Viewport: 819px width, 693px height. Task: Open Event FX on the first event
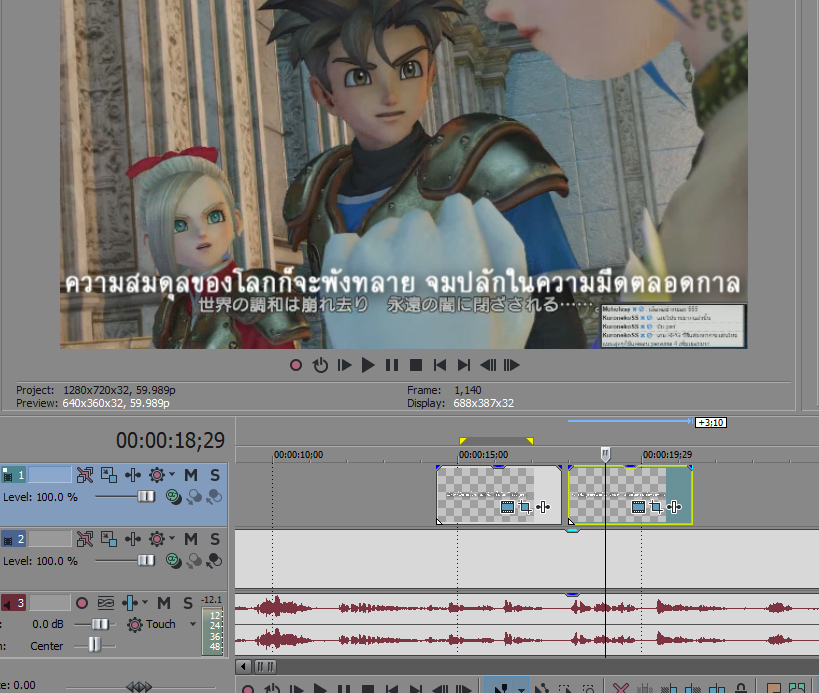(543, 507)
